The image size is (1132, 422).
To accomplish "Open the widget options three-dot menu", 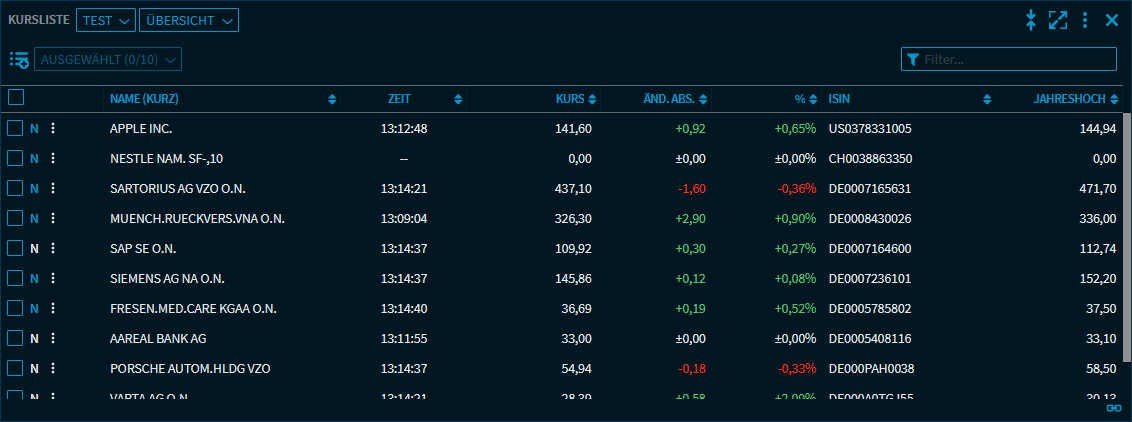I will (x=1085, y=20).
